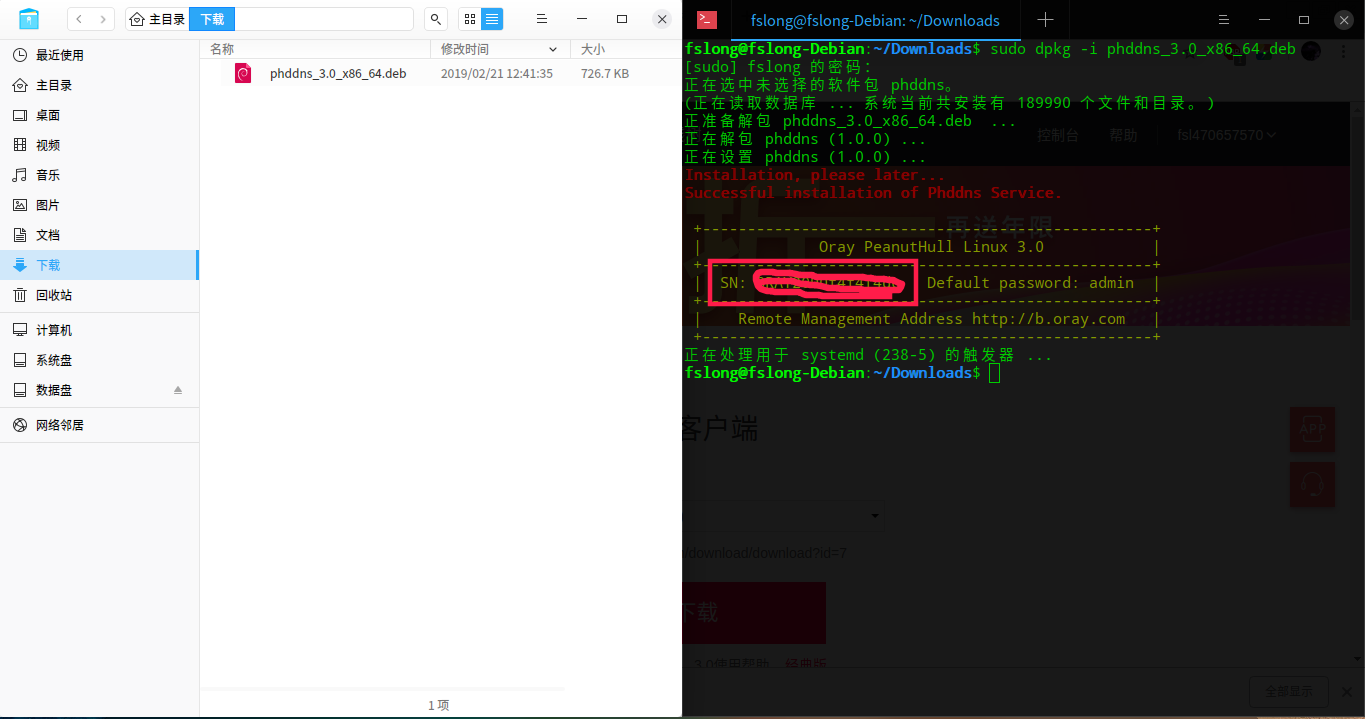Image resolution: width=1365 pixels, height=719 pixels.
Task: Click 'Installation, please later...' line
Action: (x=814, y=175)
